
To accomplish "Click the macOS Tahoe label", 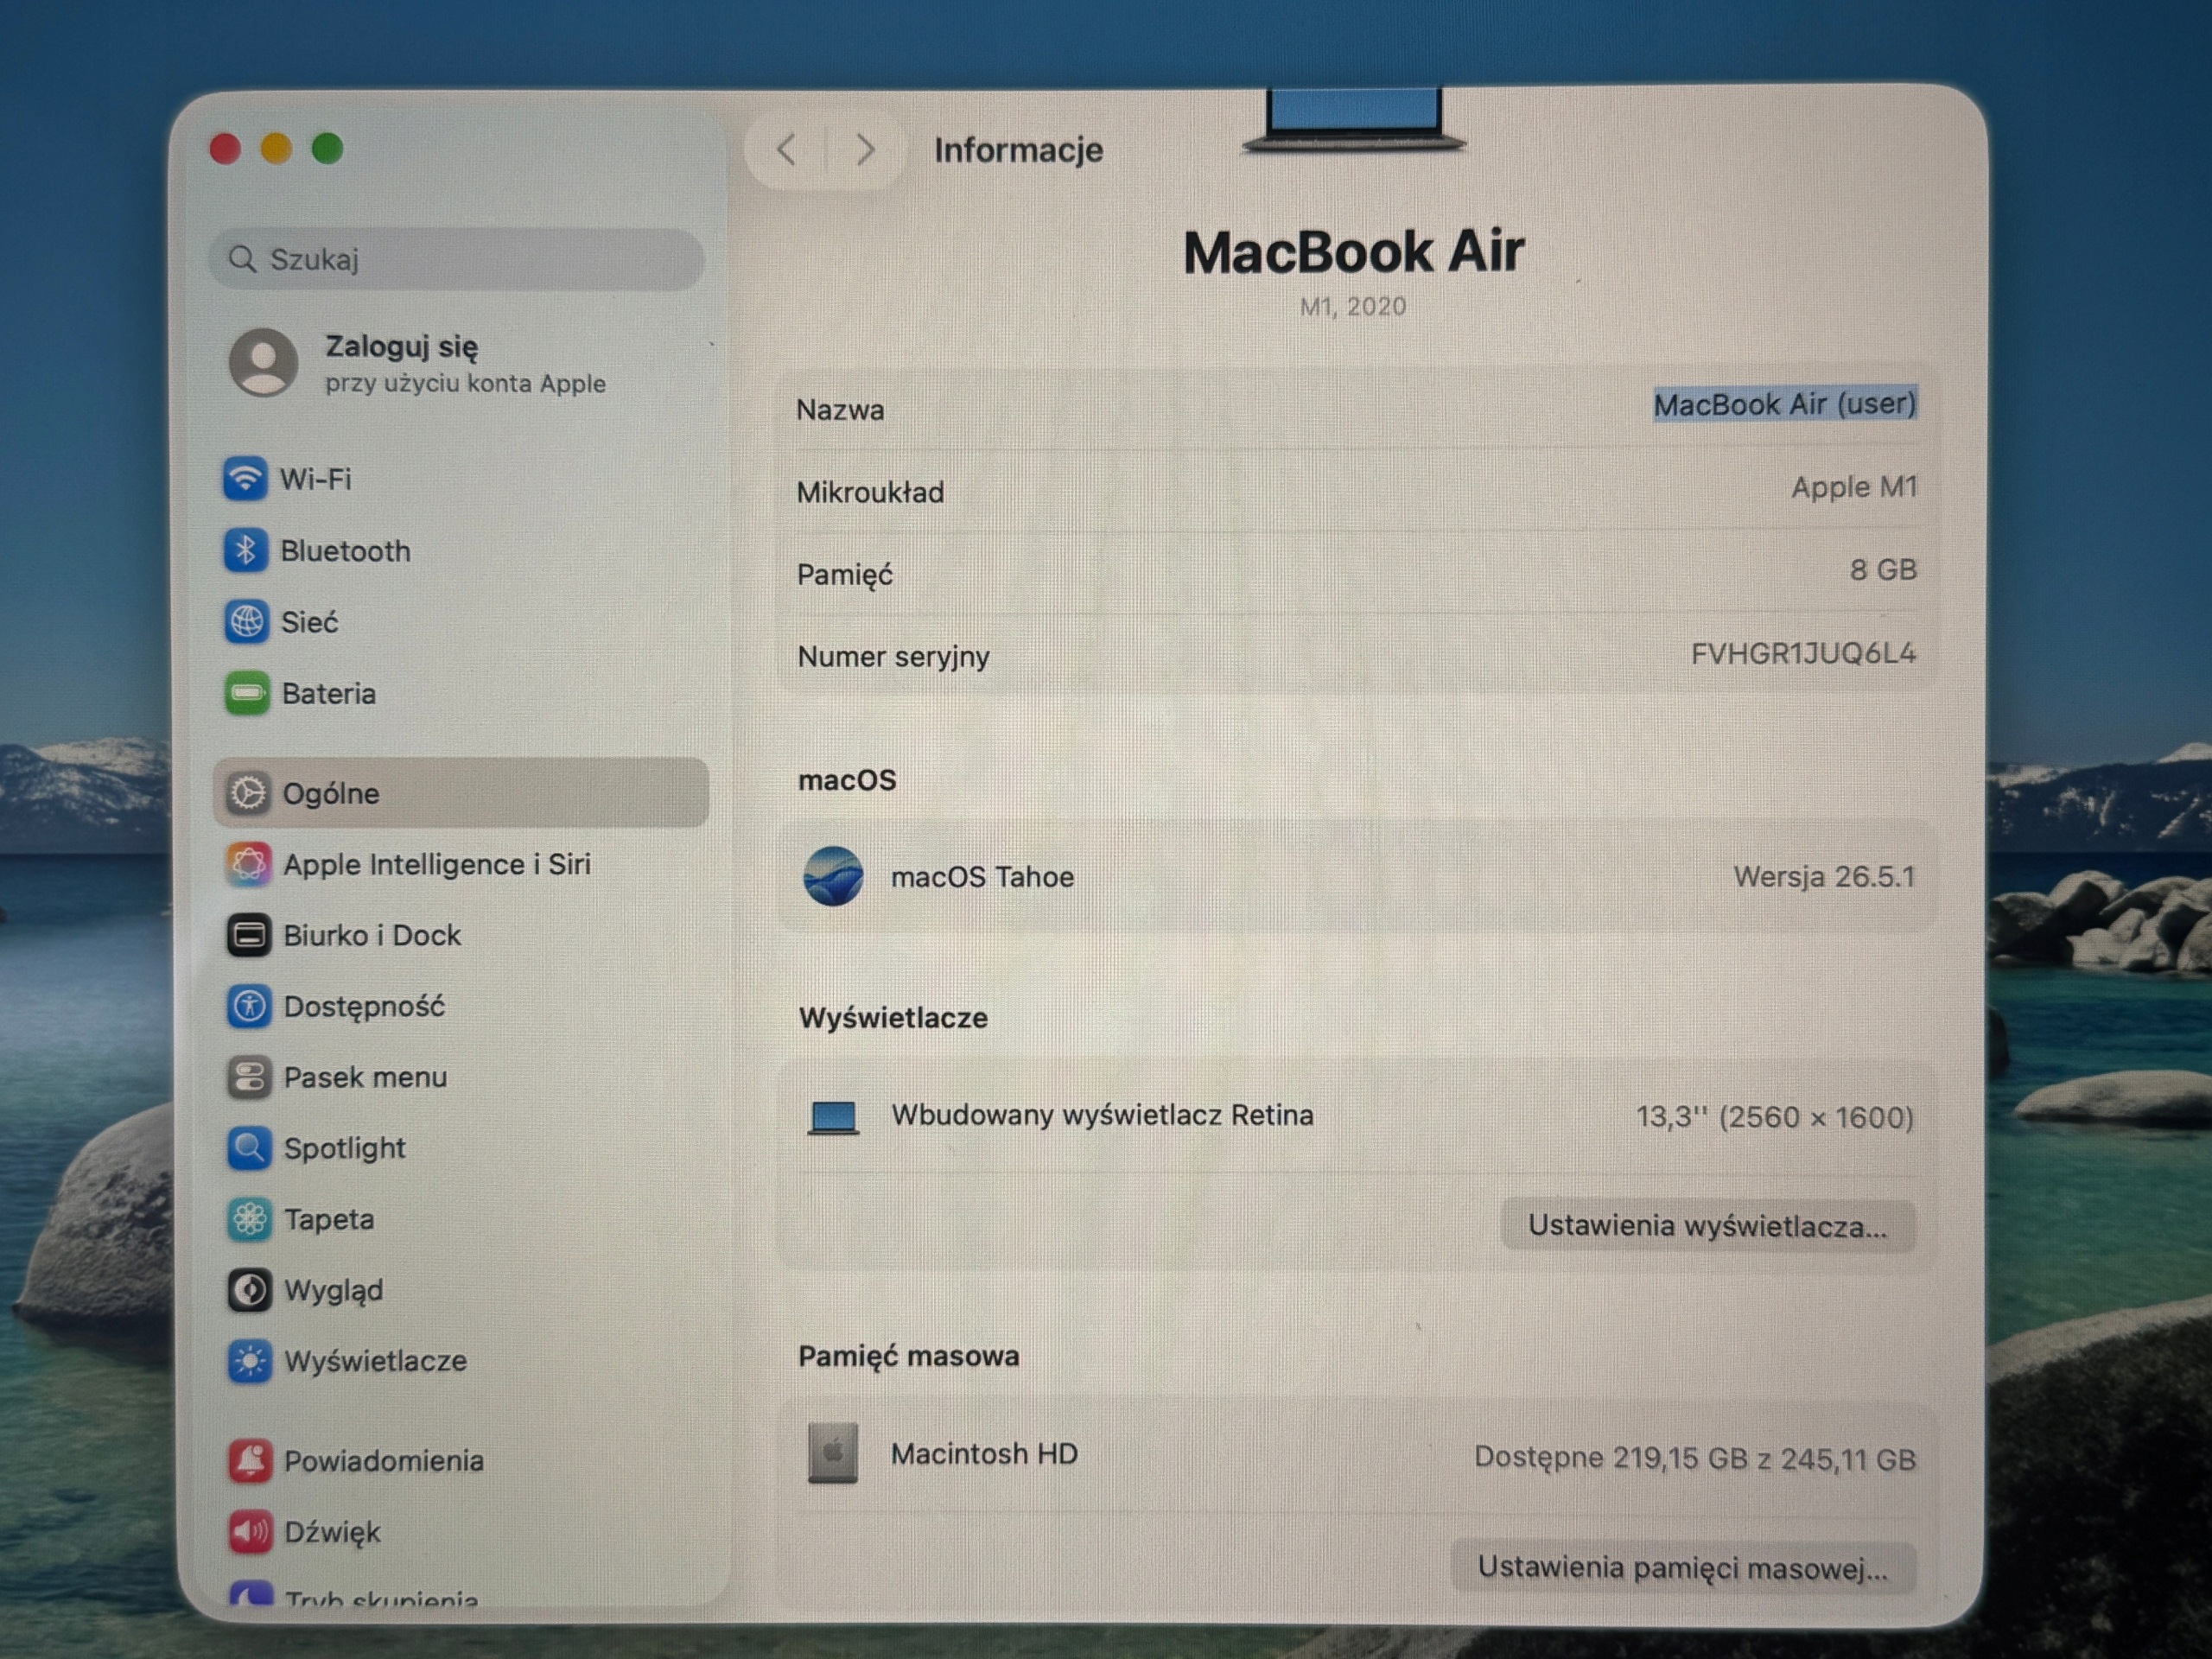I will pos(983,877).
